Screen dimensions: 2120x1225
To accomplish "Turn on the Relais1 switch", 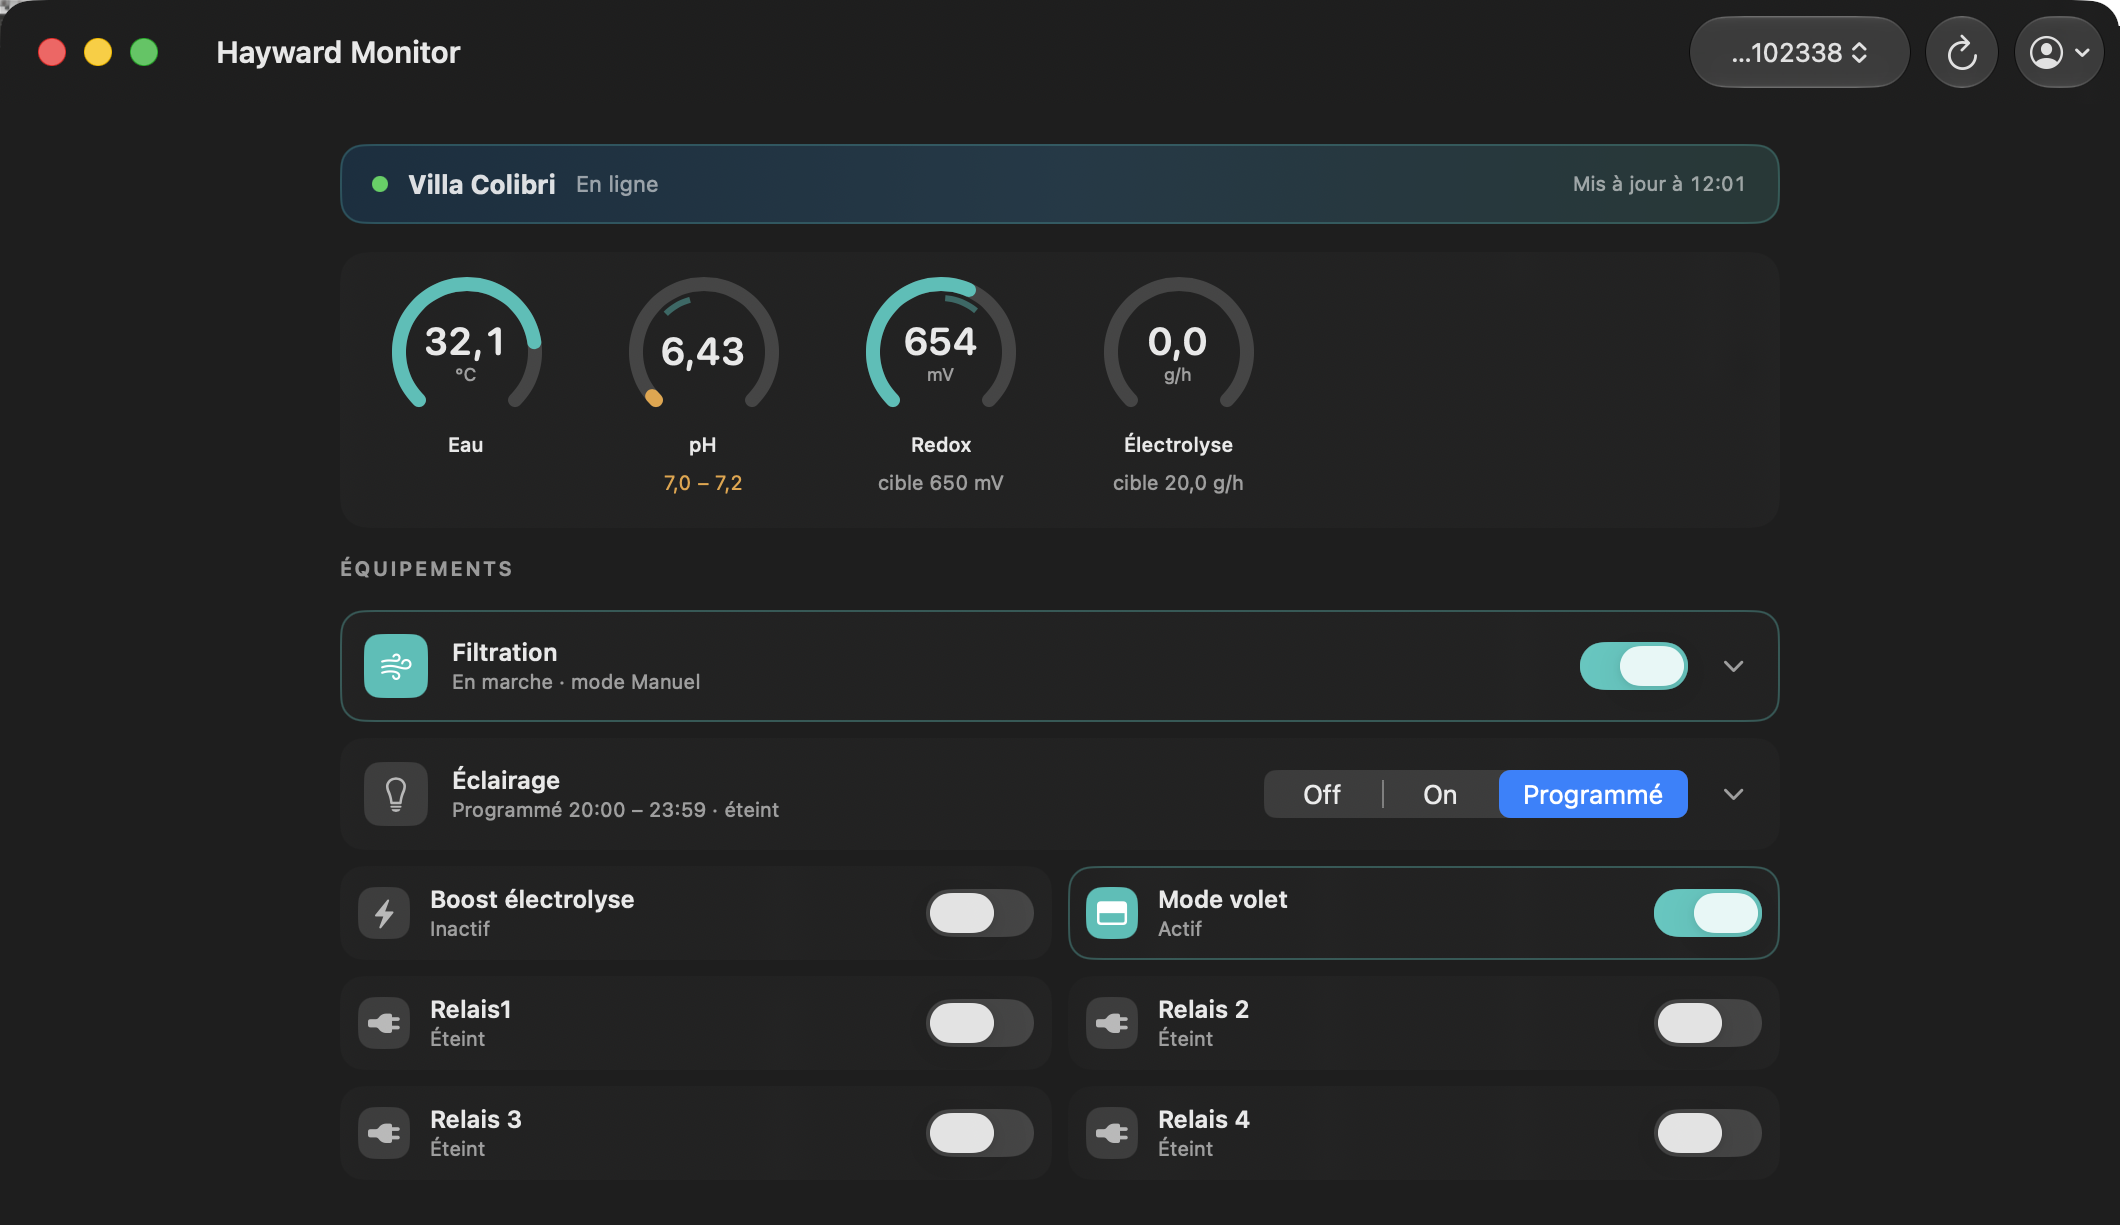I will pos(980,1023).
